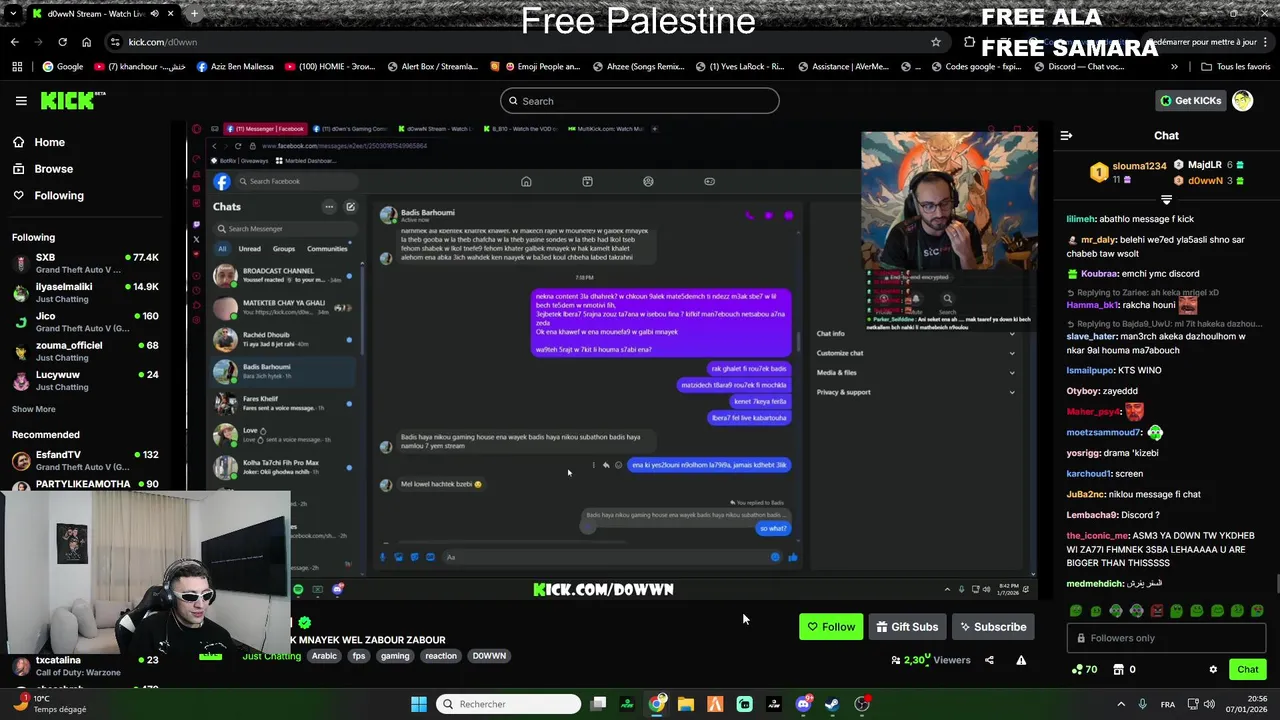Open File Explorer from the taskbar
Viewport: 1280px width, 720px height.
pyautogui.click(x=686, y=704)
